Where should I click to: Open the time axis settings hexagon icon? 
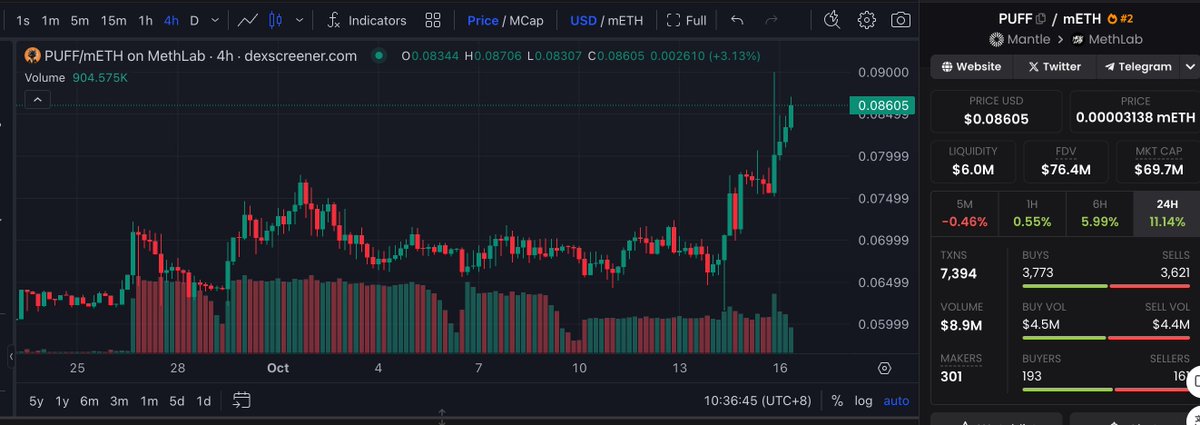884,368
